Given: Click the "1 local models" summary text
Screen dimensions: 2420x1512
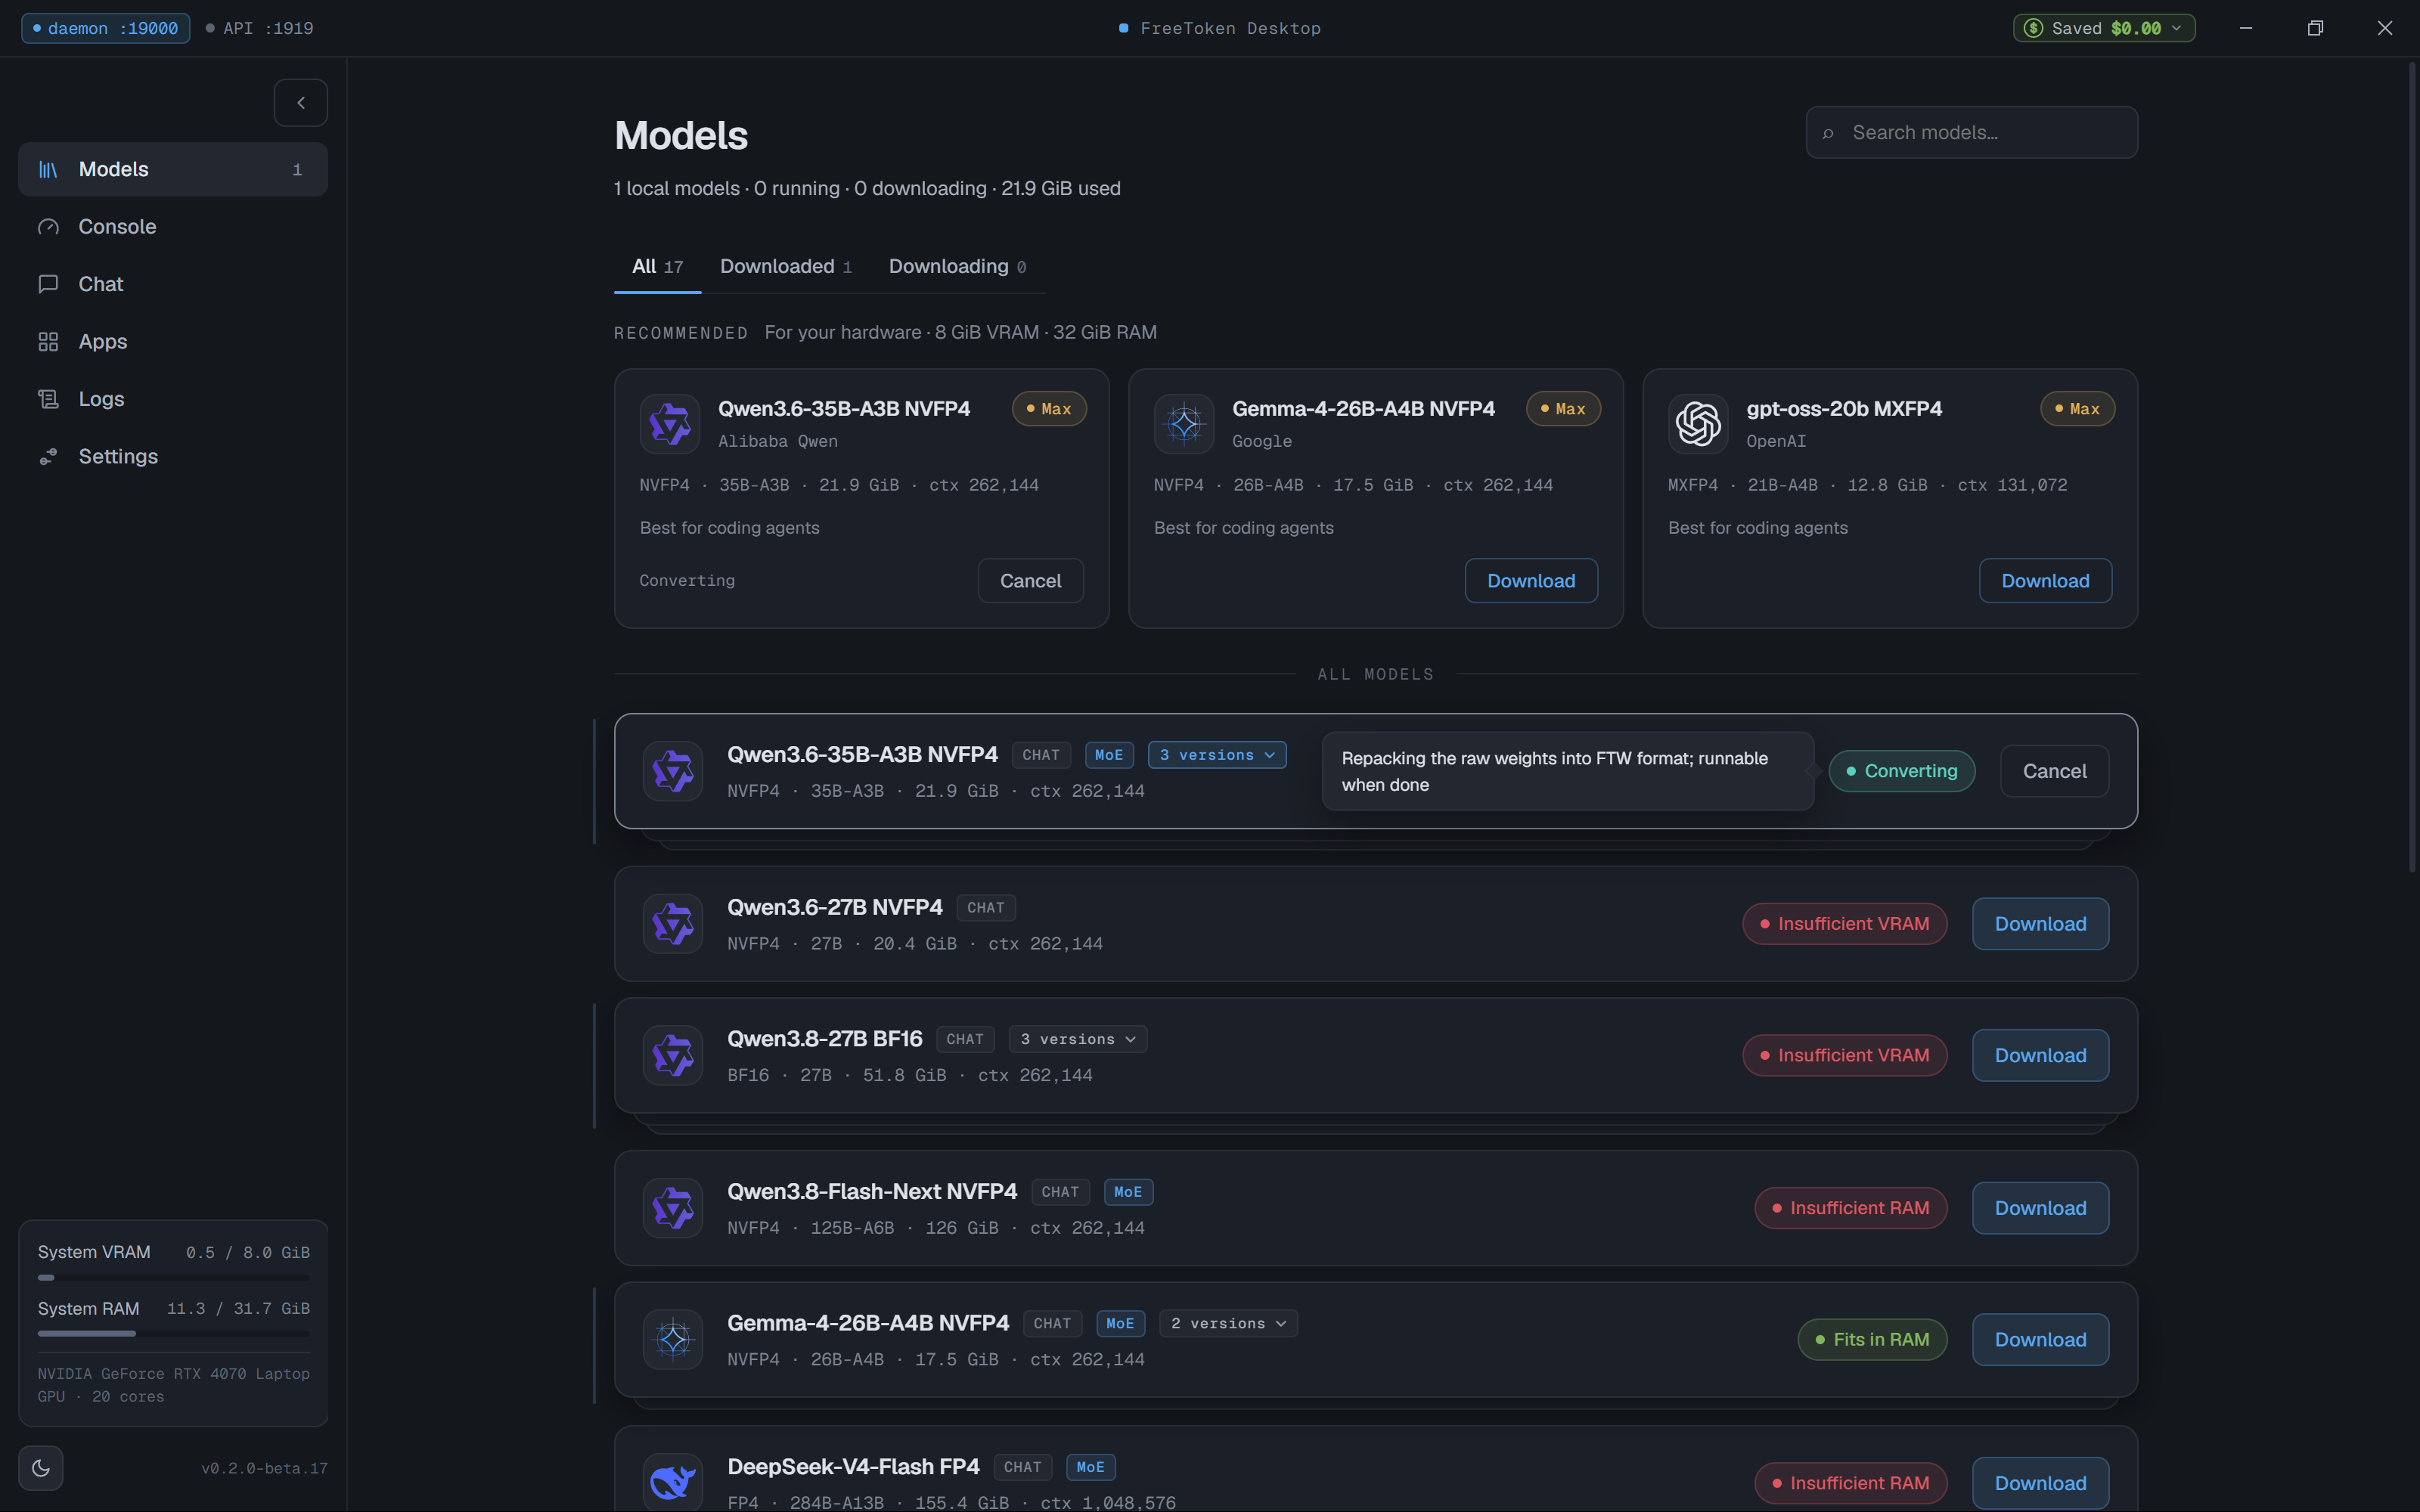Looking at the screenshot, I should 677,189.
